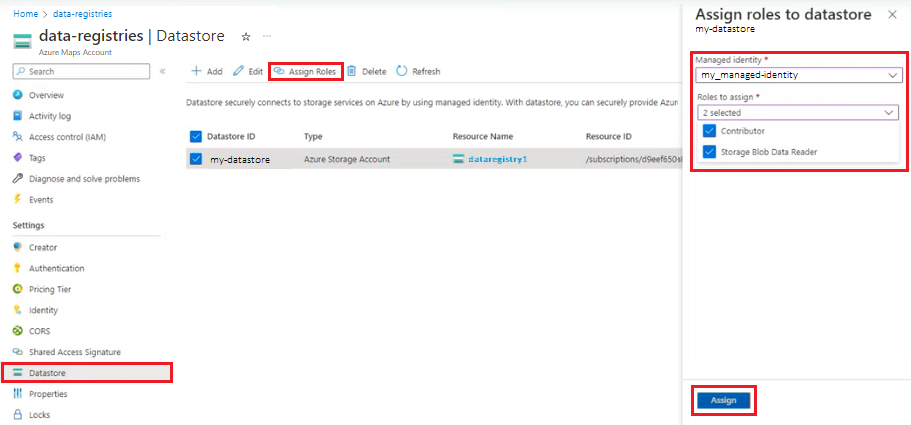Open the dataregistry1 resource link
911x425 pixels.
(497, 159)
